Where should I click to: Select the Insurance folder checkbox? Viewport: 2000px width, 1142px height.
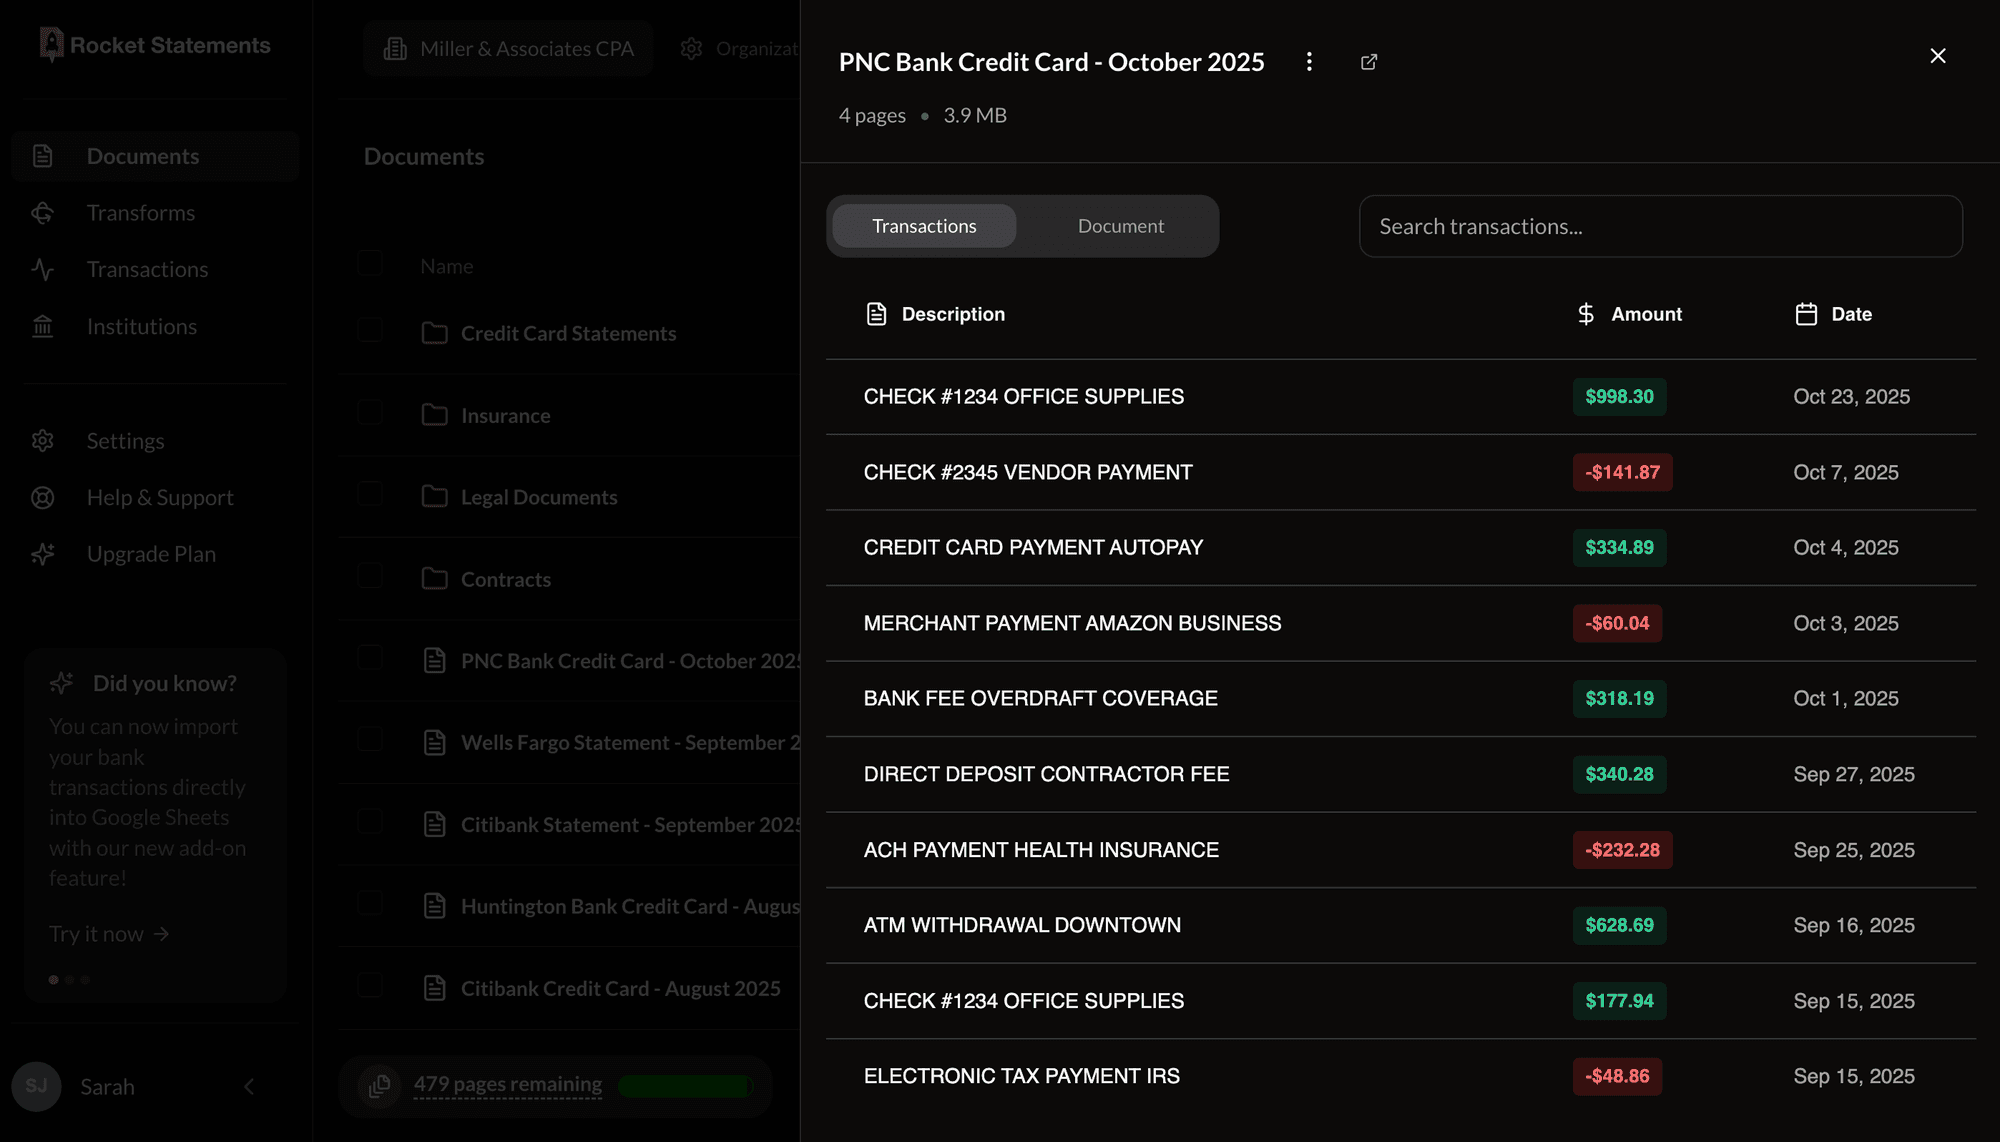(x=370, y=412)
